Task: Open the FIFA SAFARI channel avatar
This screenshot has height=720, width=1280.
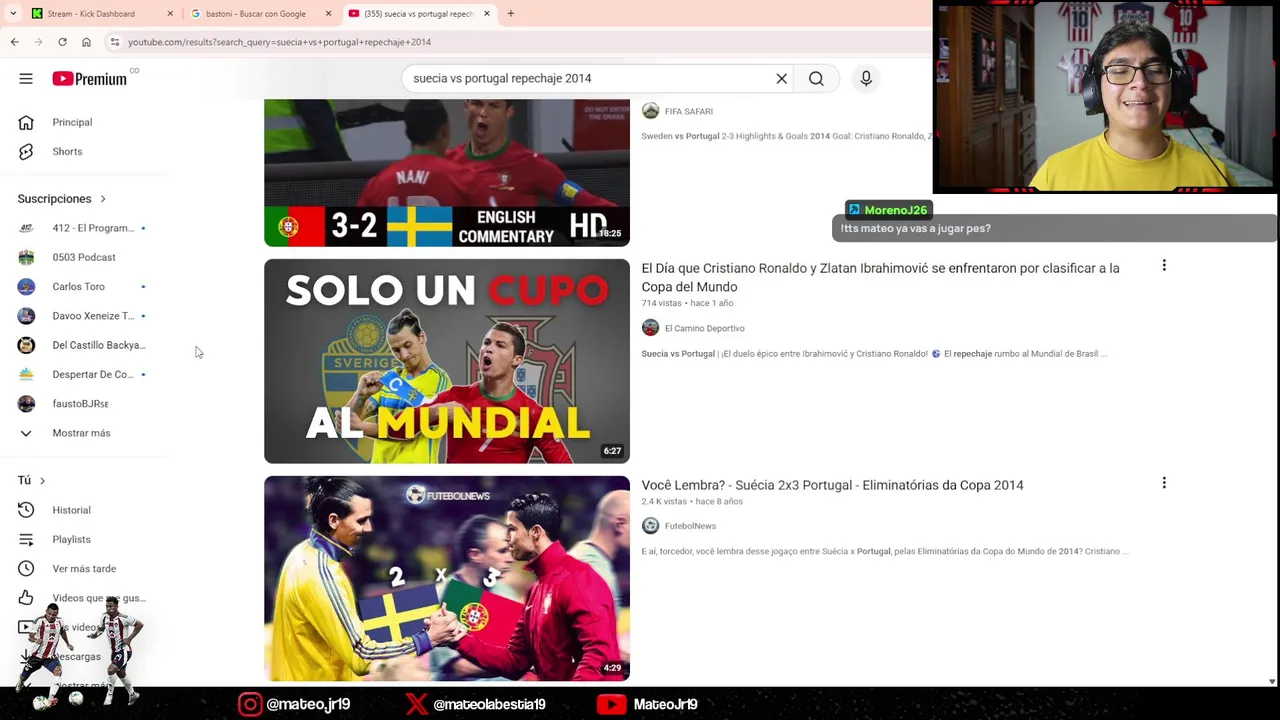Action: click(x=650, y=111)
